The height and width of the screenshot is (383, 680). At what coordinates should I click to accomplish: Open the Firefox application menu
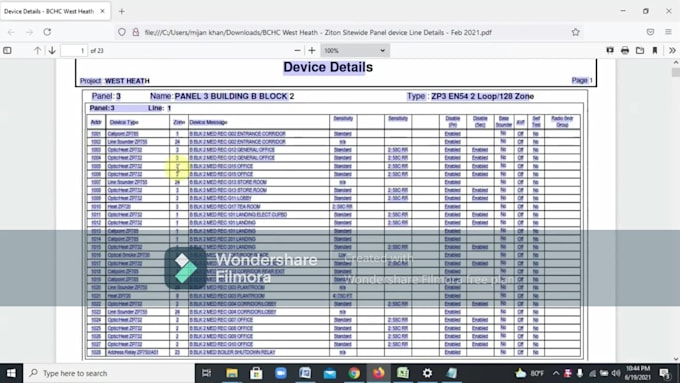click(668, 32)
